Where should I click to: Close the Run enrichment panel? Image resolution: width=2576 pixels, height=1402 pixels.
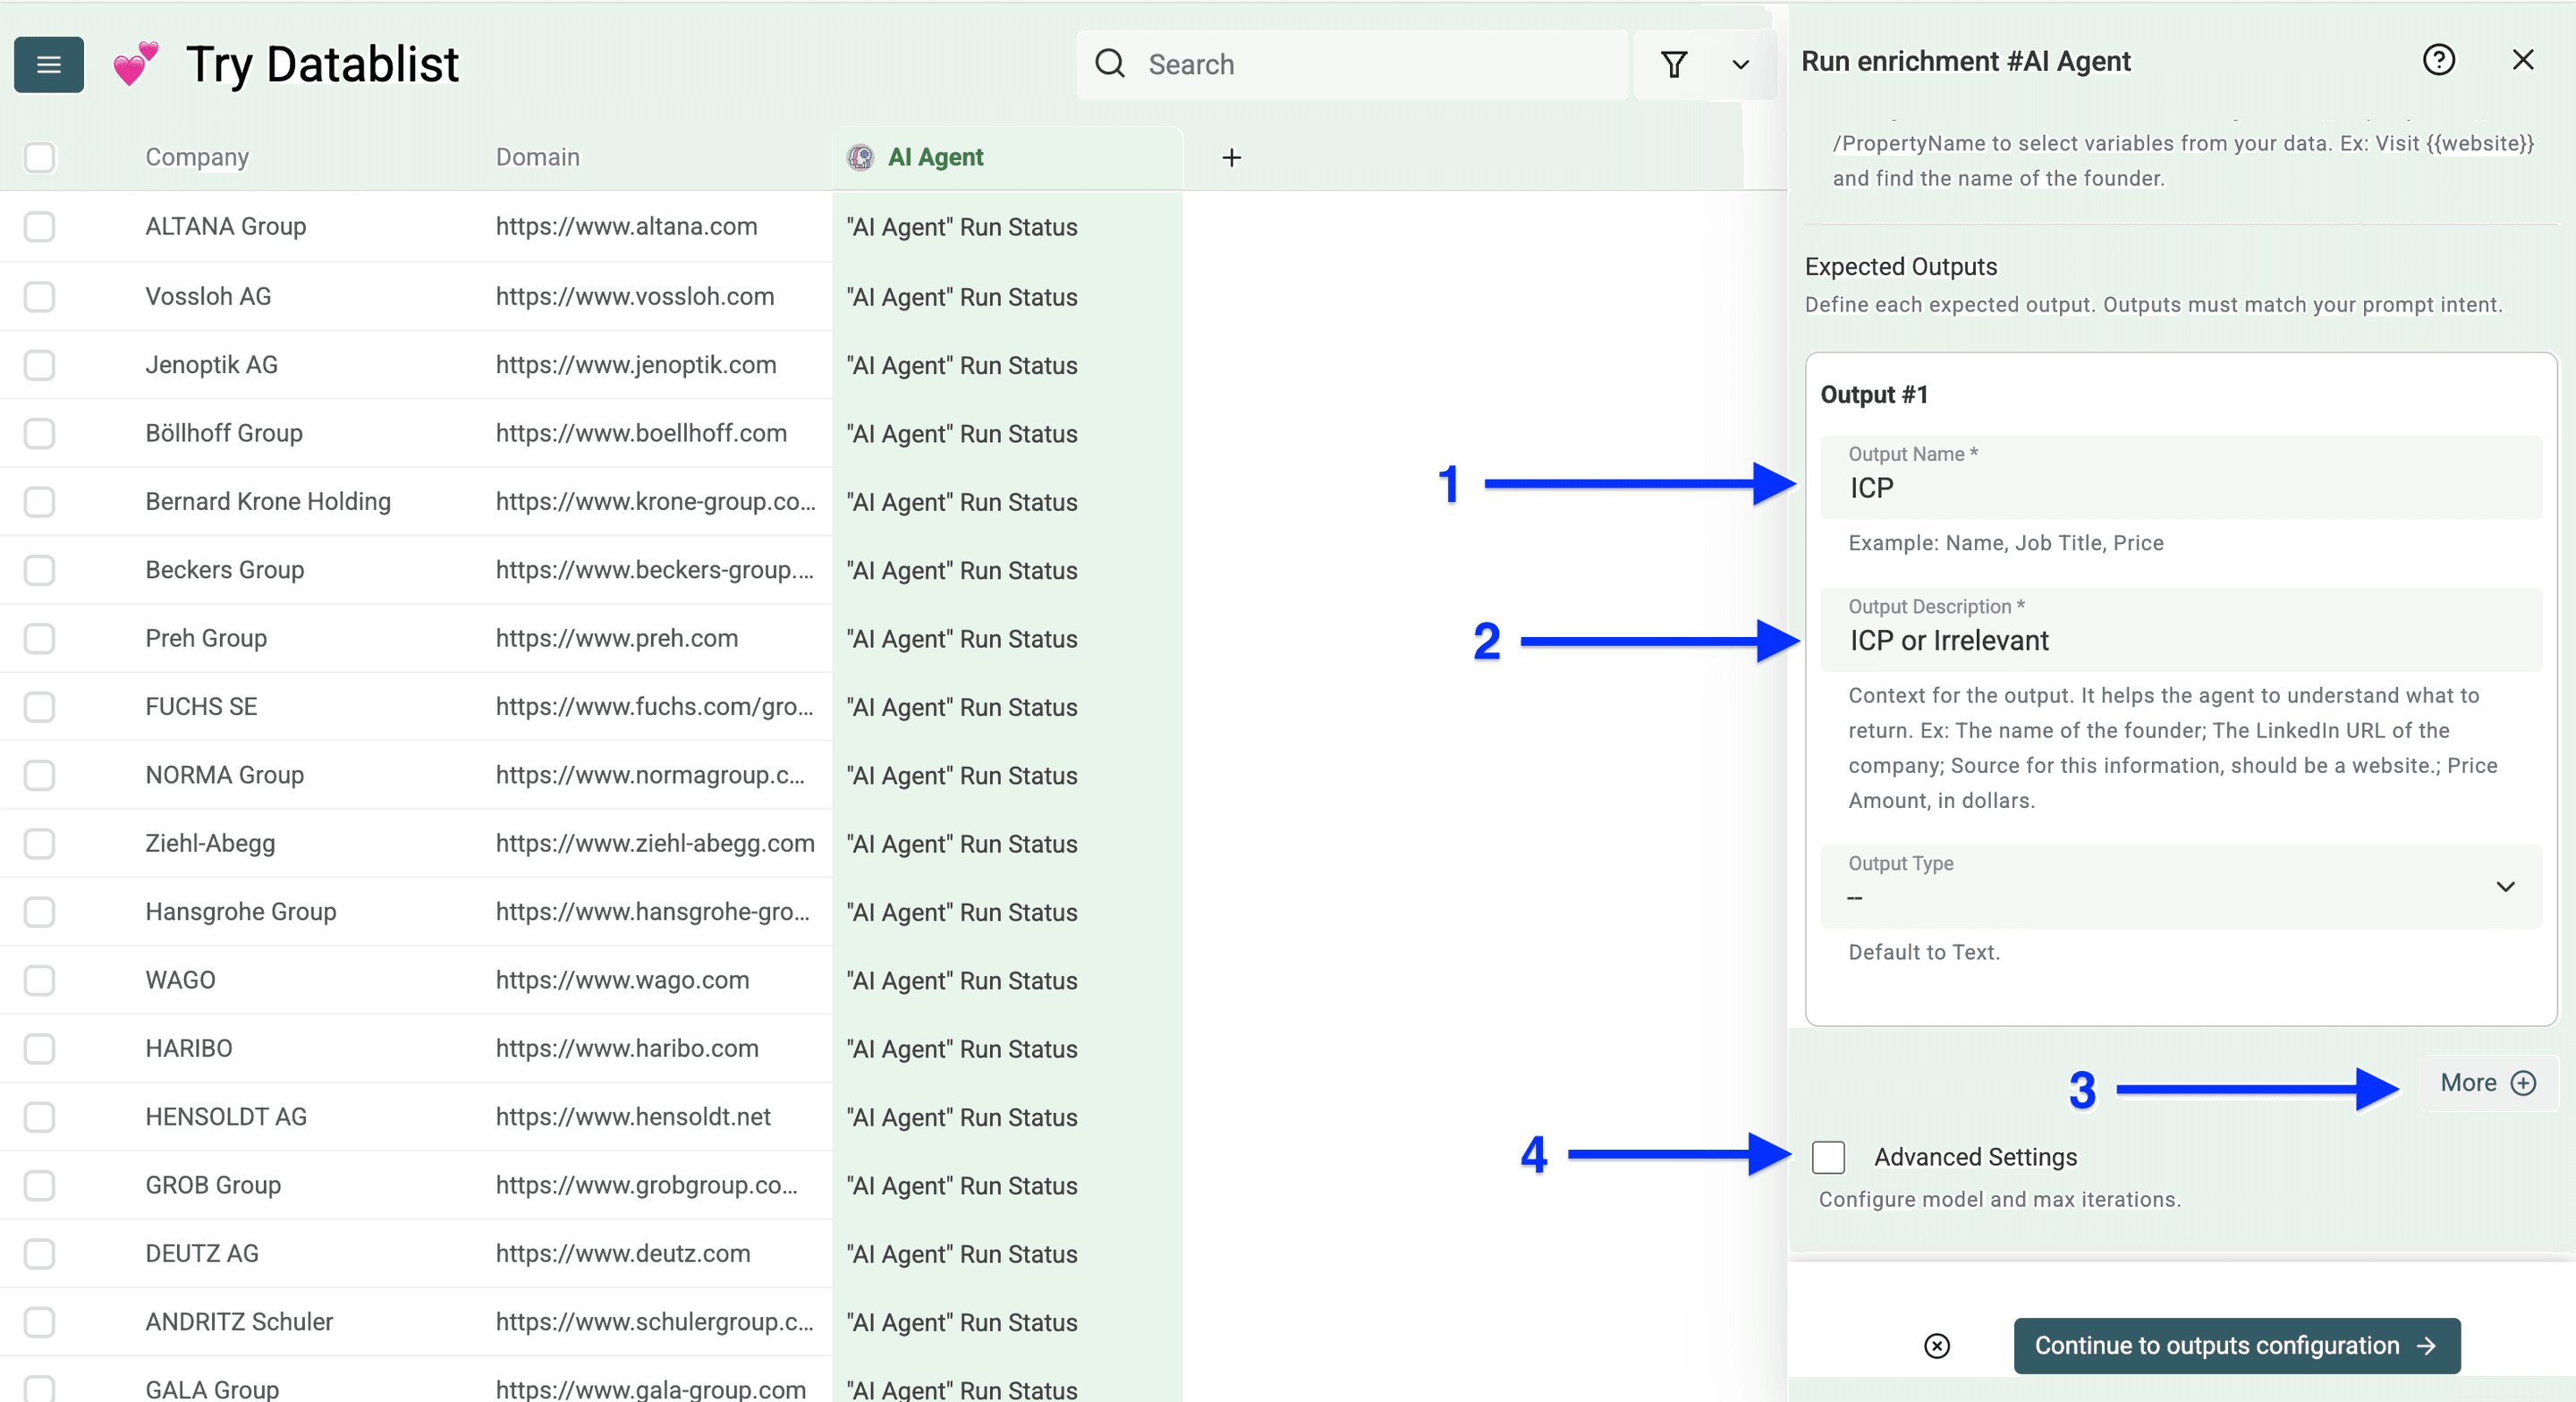pyautogui.click(x=2523, y=60)
